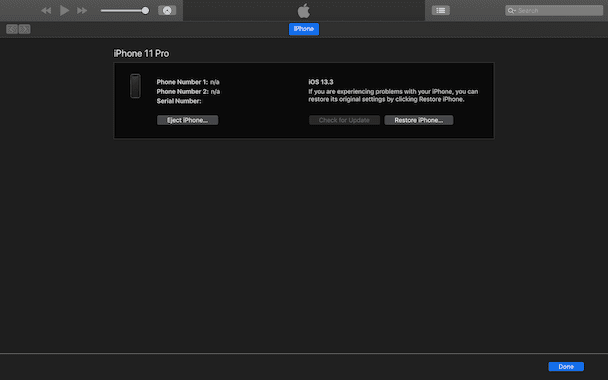Click the fast-forward next track icon
Viewport: 608px width, 380px height.
82,10
